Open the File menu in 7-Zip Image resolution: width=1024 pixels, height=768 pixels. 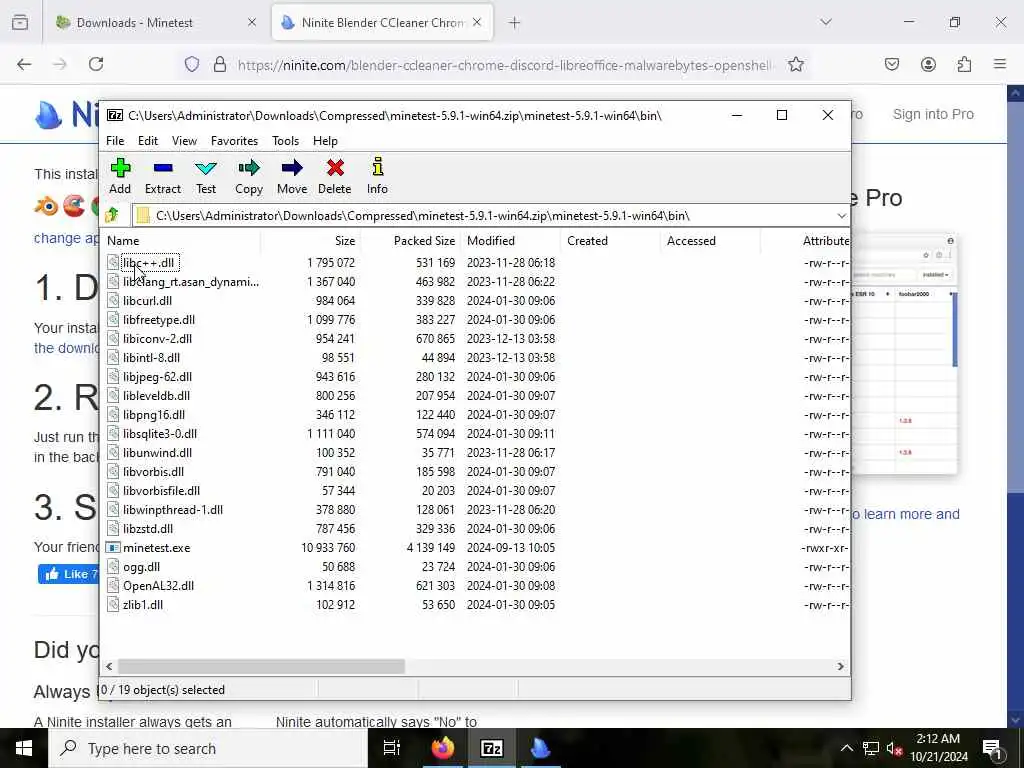pyautogui.click(x=115, y=140)
